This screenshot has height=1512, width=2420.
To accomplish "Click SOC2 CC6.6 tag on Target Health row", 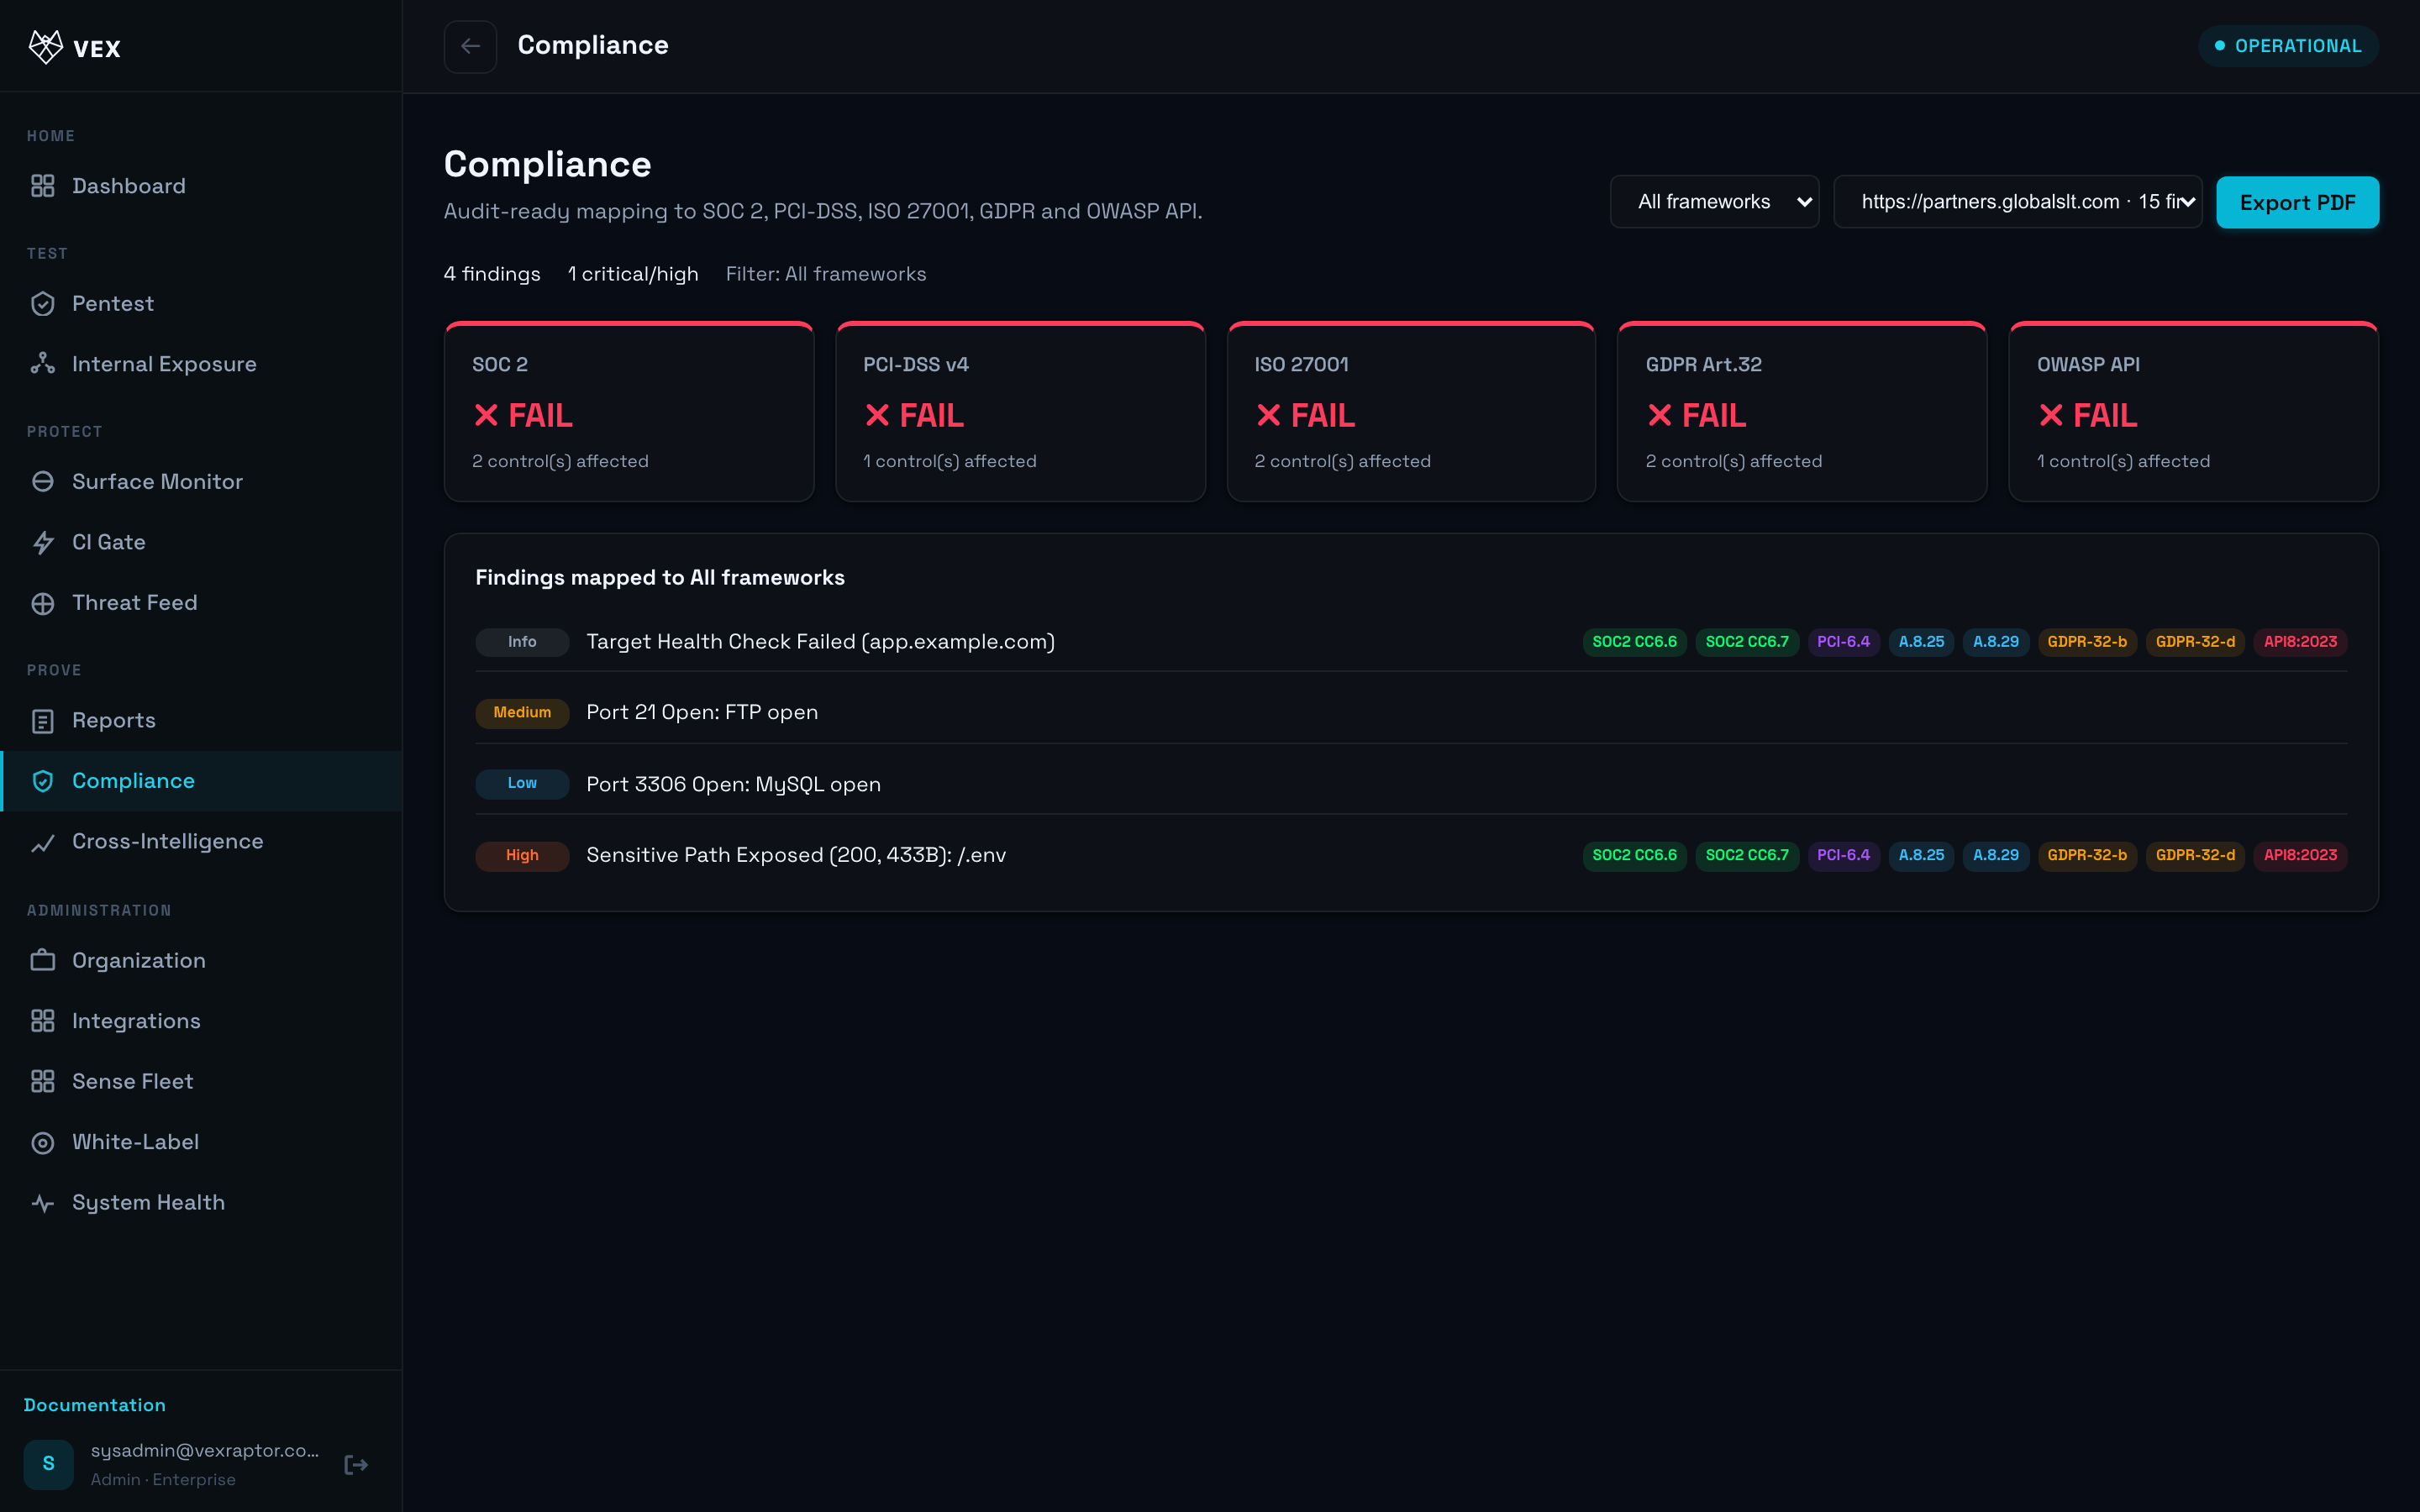I will click(x=1634, y=642).
